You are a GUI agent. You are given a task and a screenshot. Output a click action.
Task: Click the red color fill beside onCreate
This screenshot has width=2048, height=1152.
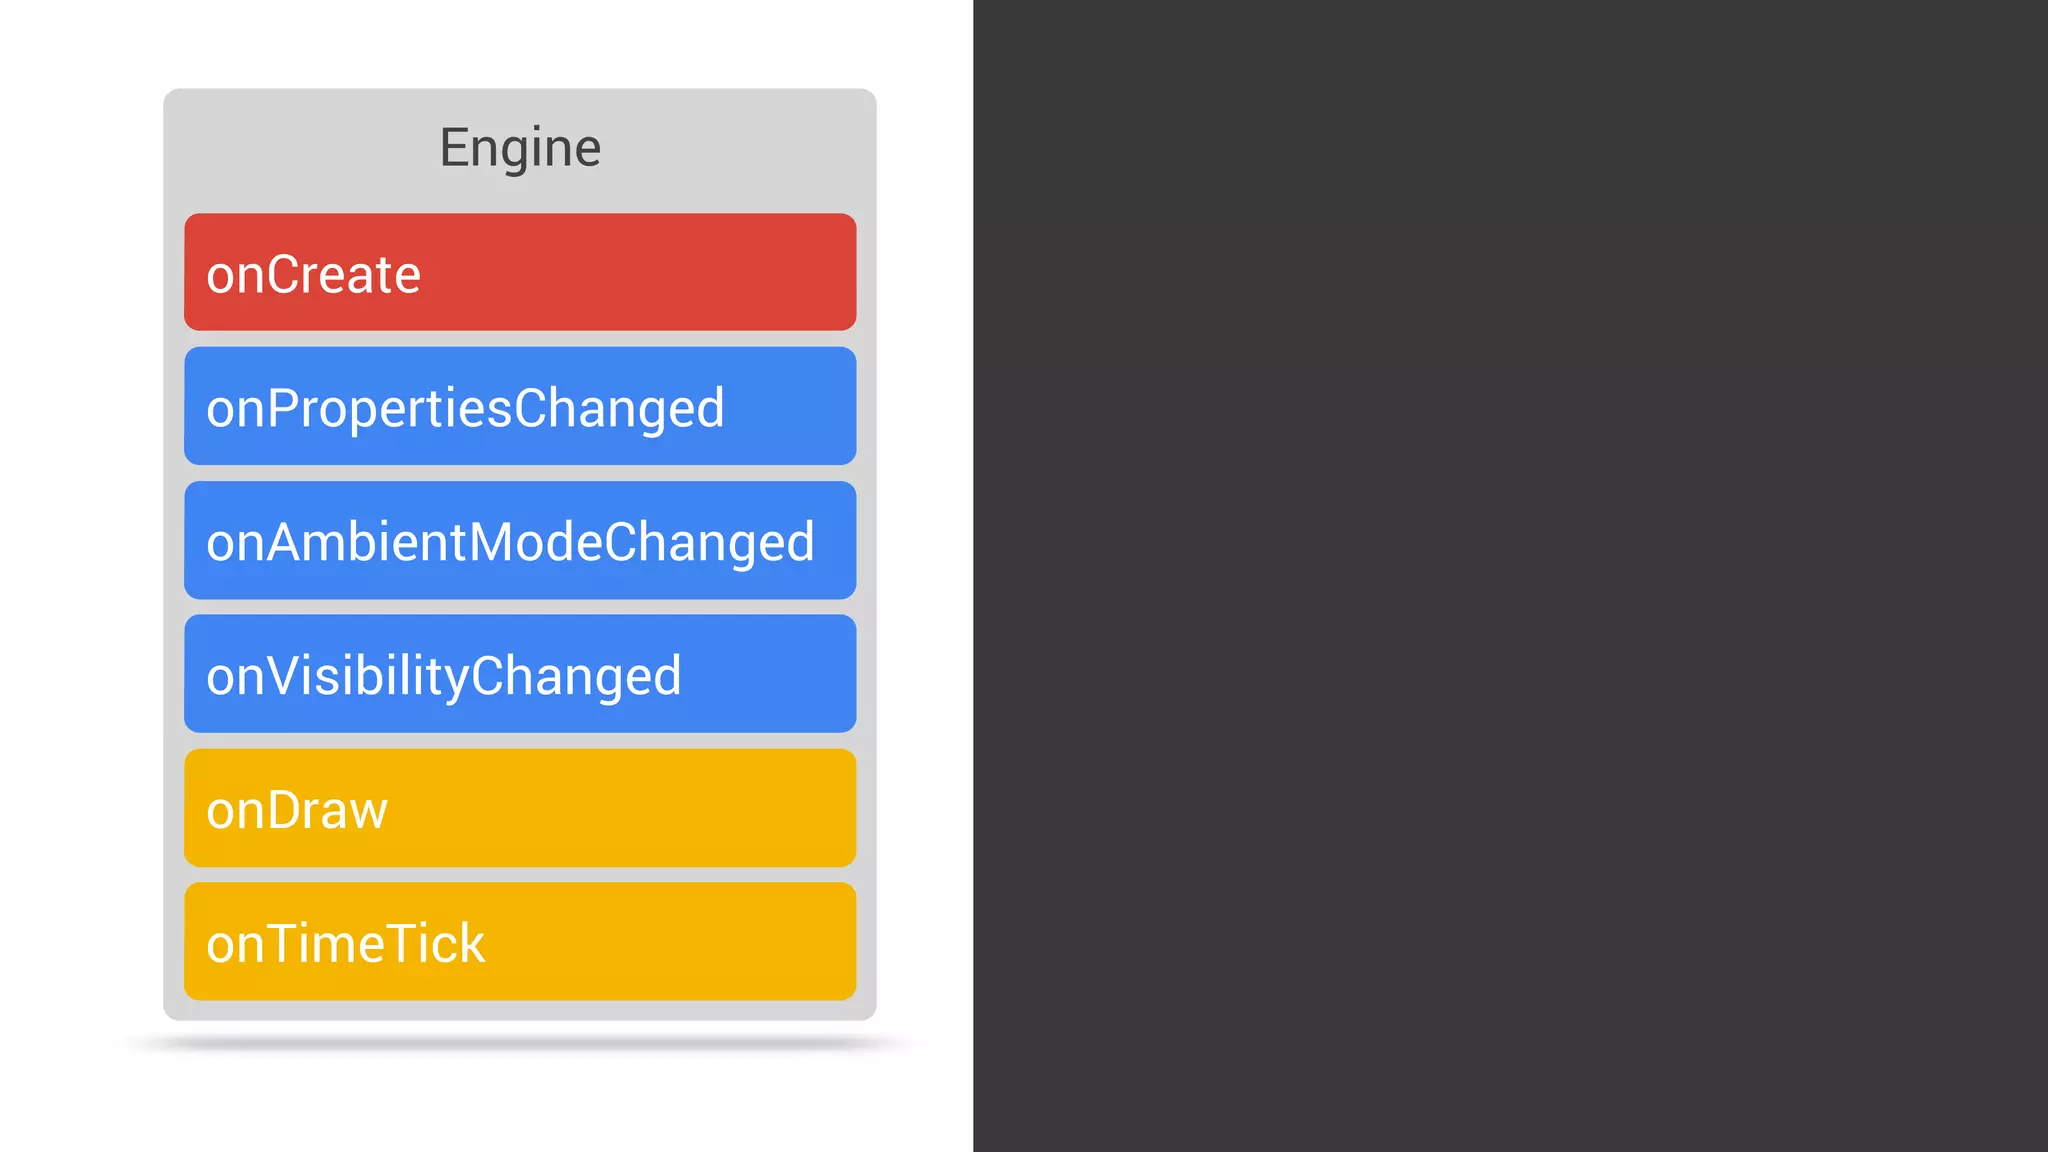click(x=640, y=272)
